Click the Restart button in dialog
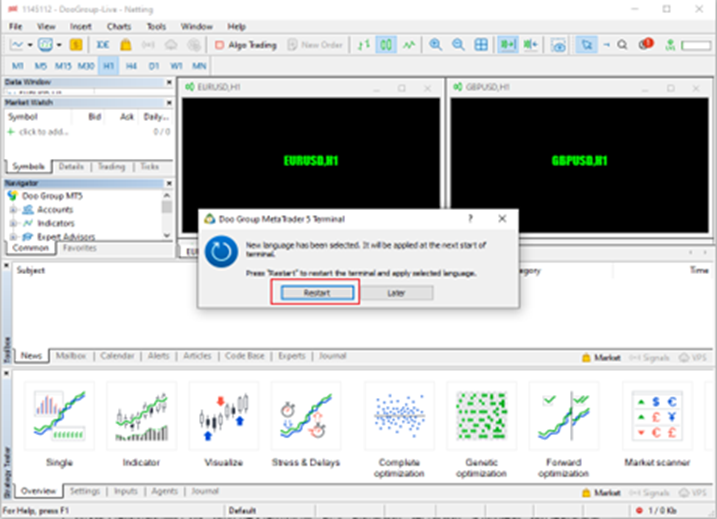This screenshot has height=519, width=717. click(315, 292)
